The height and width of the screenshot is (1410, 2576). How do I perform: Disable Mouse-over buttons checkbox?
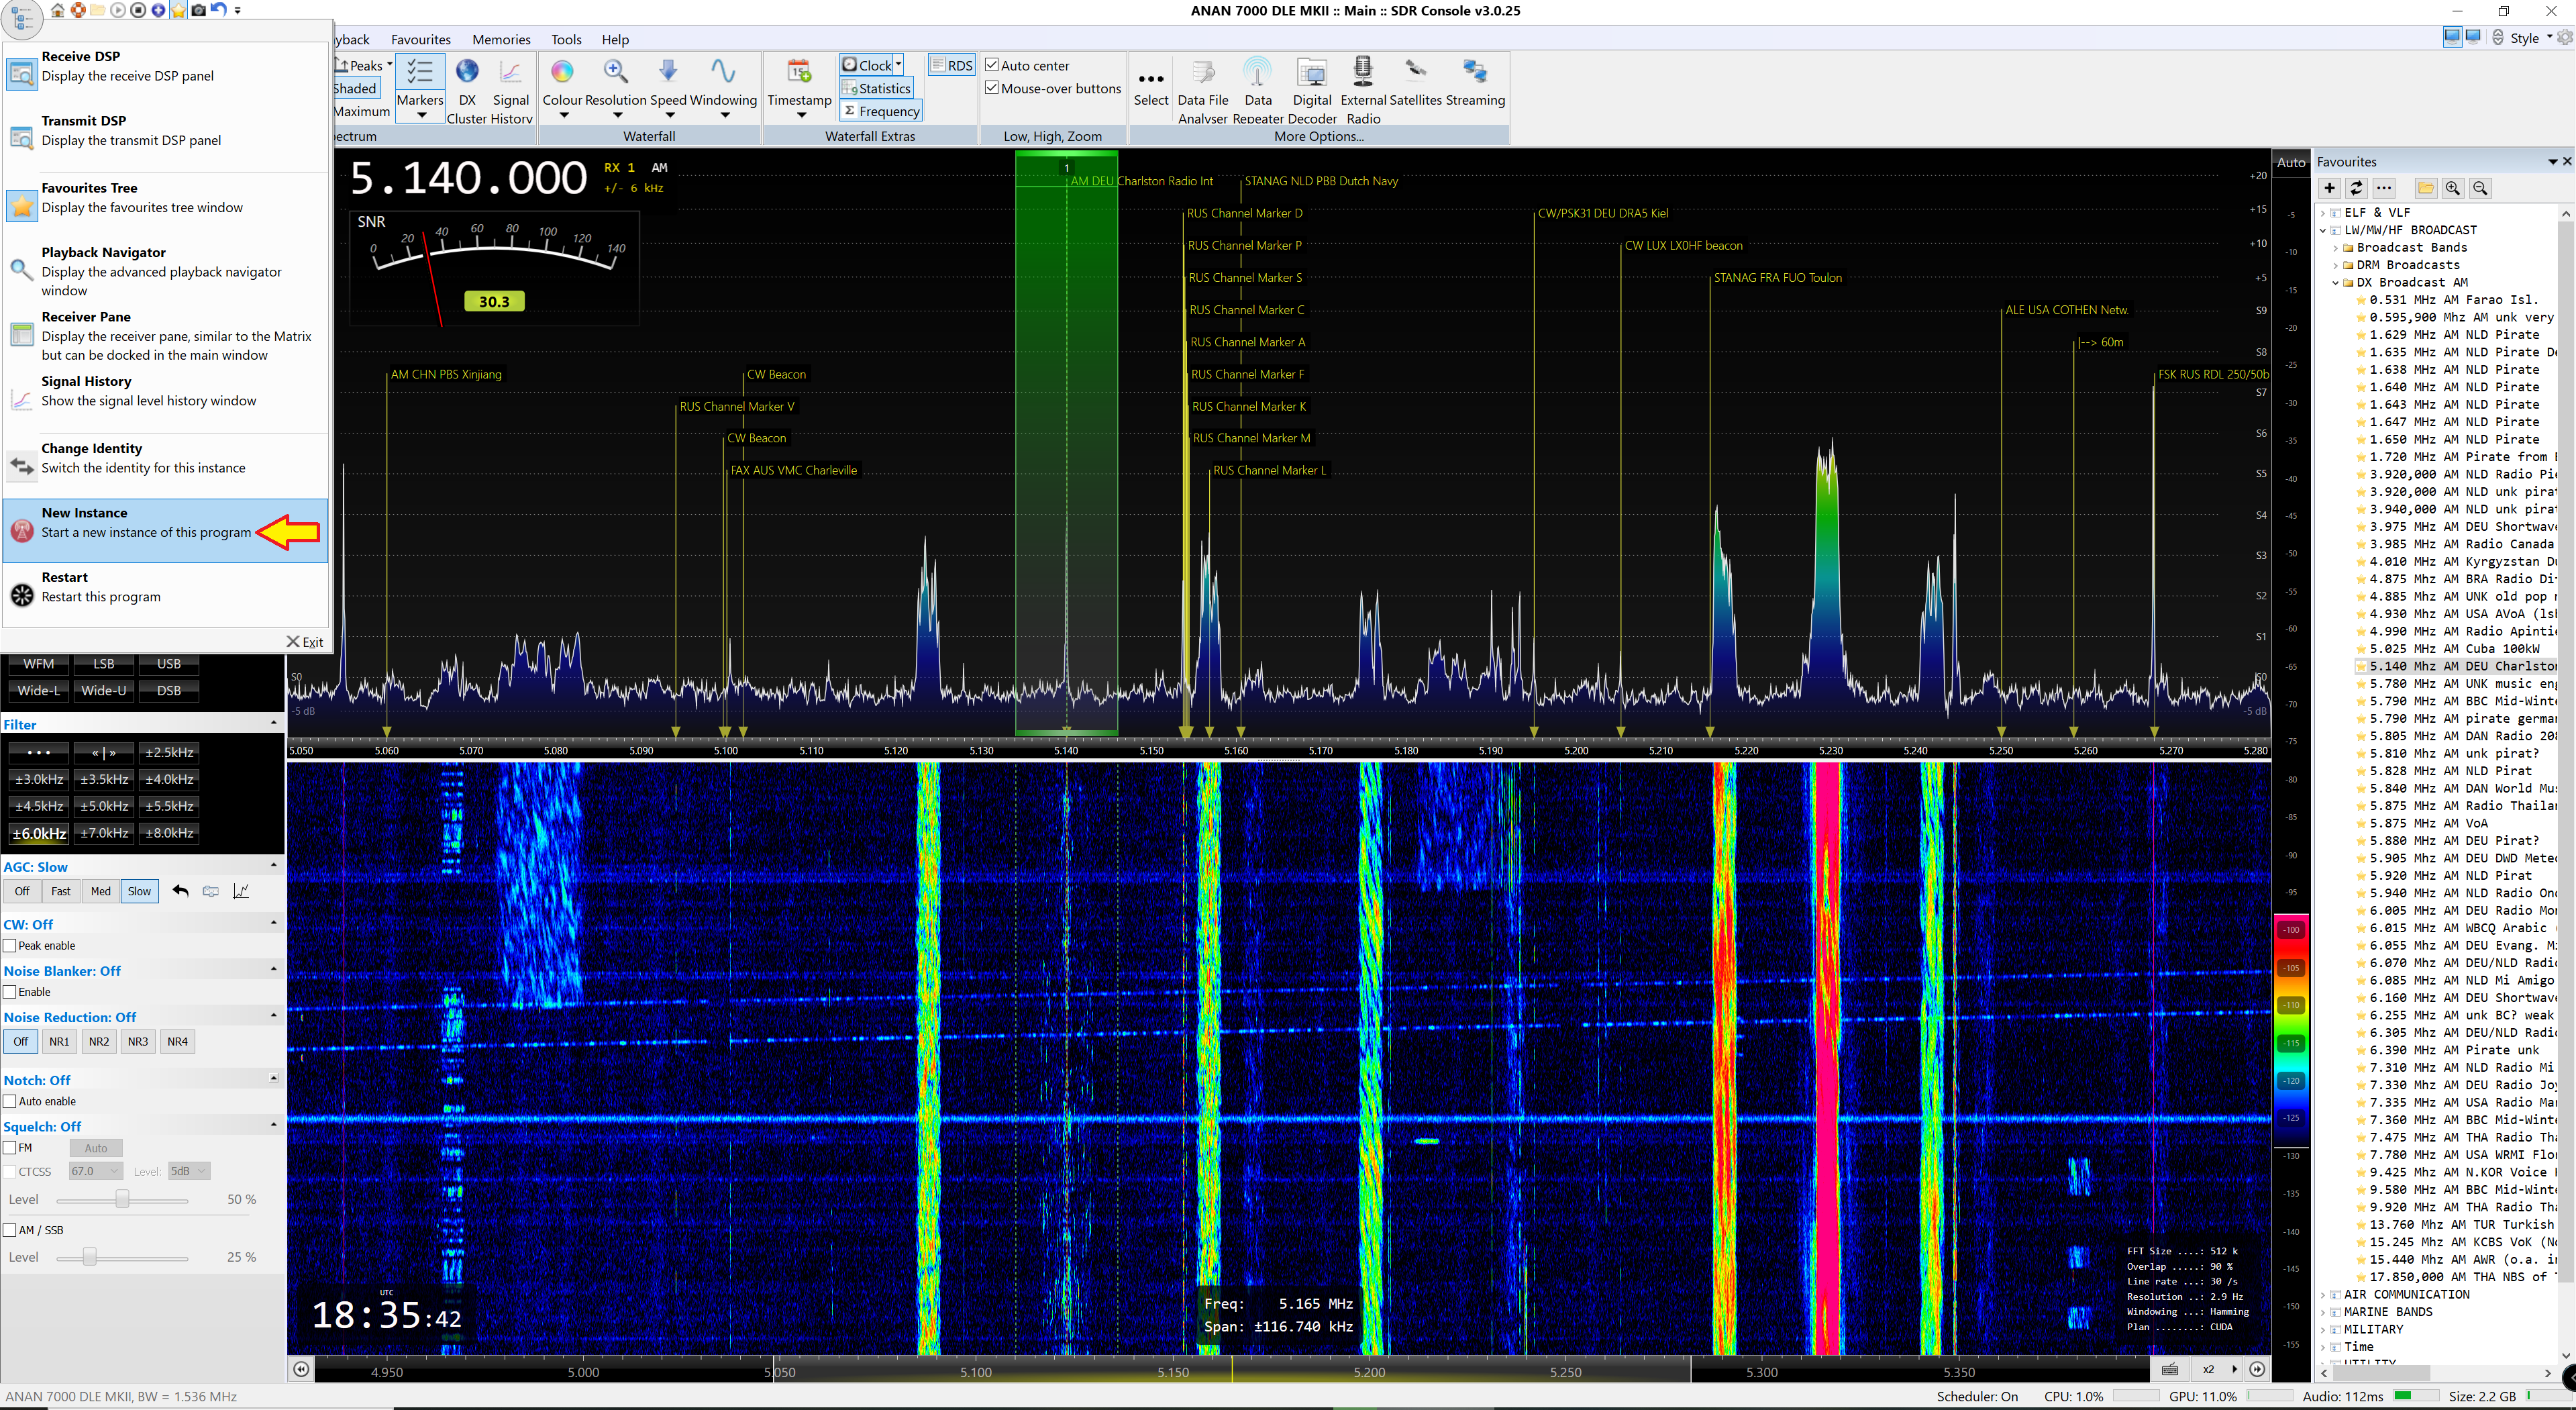pyautogui.click(x=993, y=88)
